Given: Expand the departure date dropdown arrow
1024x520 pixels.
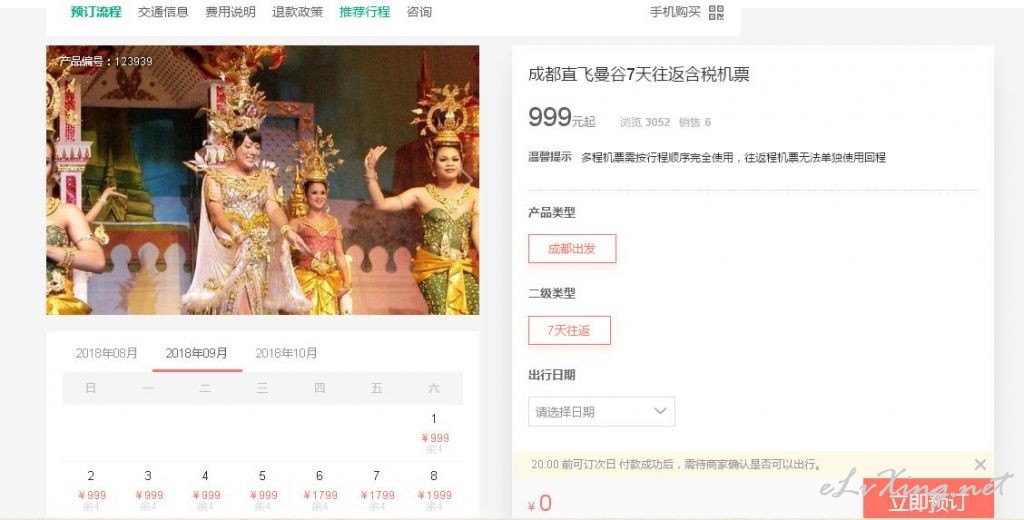Looking at the screenshot, I should pyautogui.click(x=660, y=411).
